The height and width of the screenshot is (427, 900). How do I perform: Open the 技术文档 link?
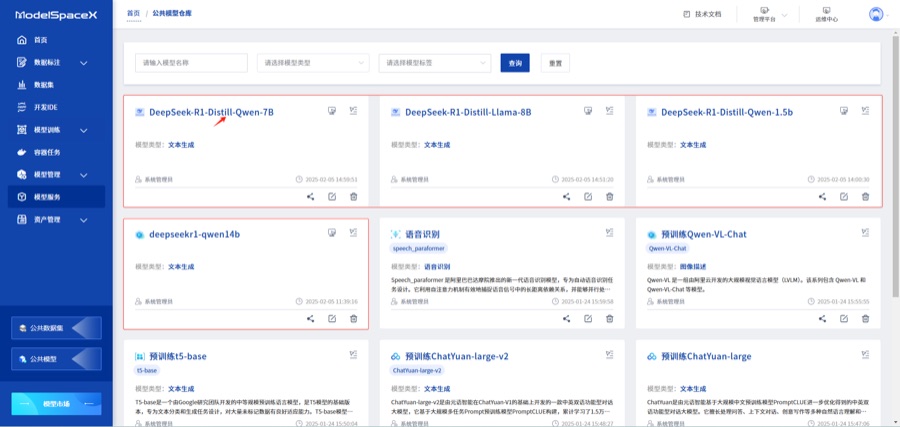[x=702, y=14]
